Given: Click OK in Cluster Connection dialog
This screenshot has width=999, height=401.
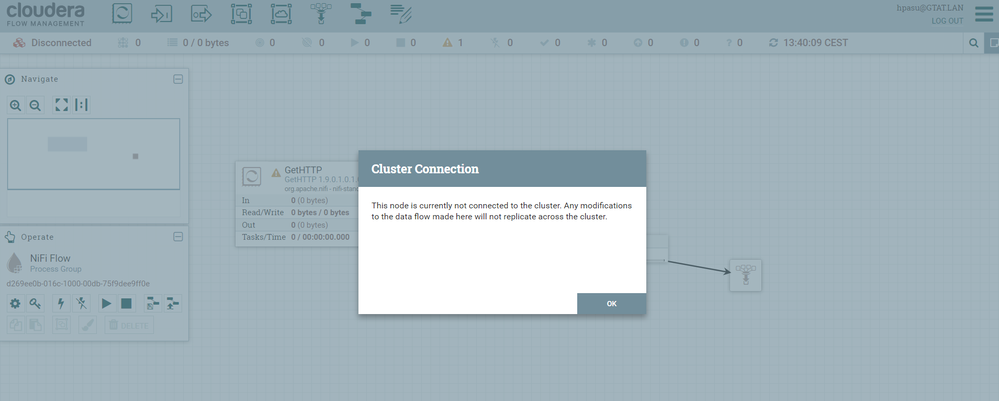Looking at the screenshot, I should [612, 303].
